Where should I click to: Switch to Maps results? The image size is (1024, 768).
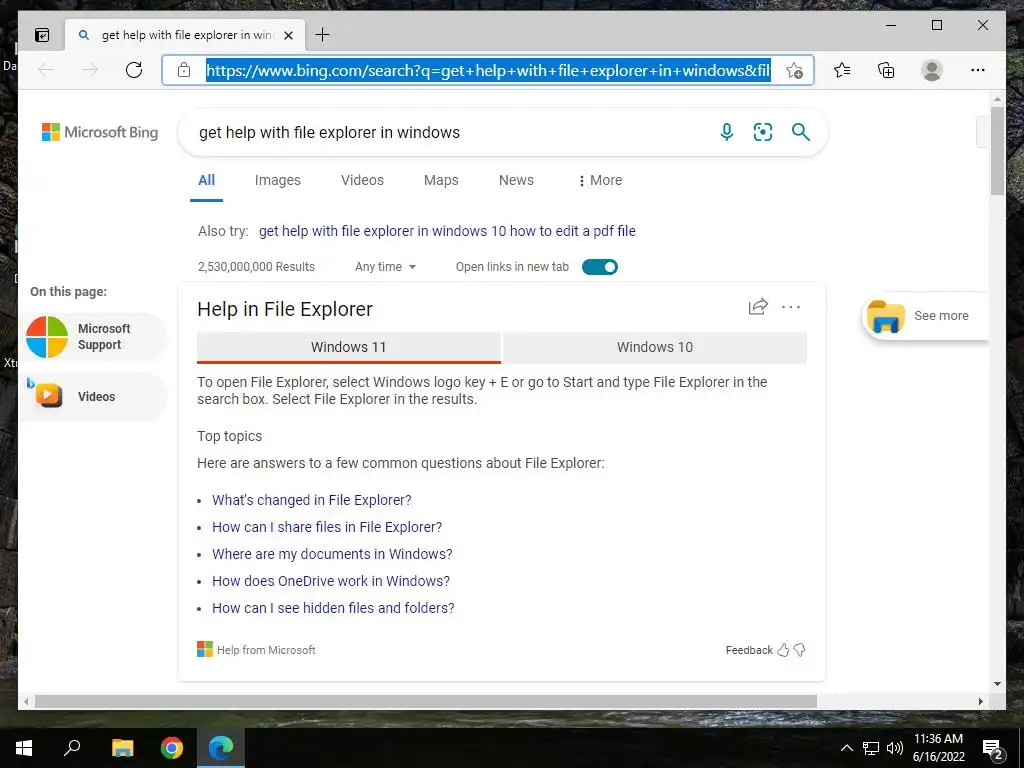click(x=441, y=180)
